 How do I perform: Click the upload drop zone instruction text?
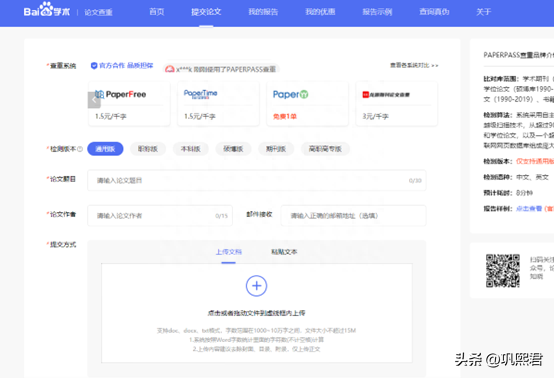point(257,313)
